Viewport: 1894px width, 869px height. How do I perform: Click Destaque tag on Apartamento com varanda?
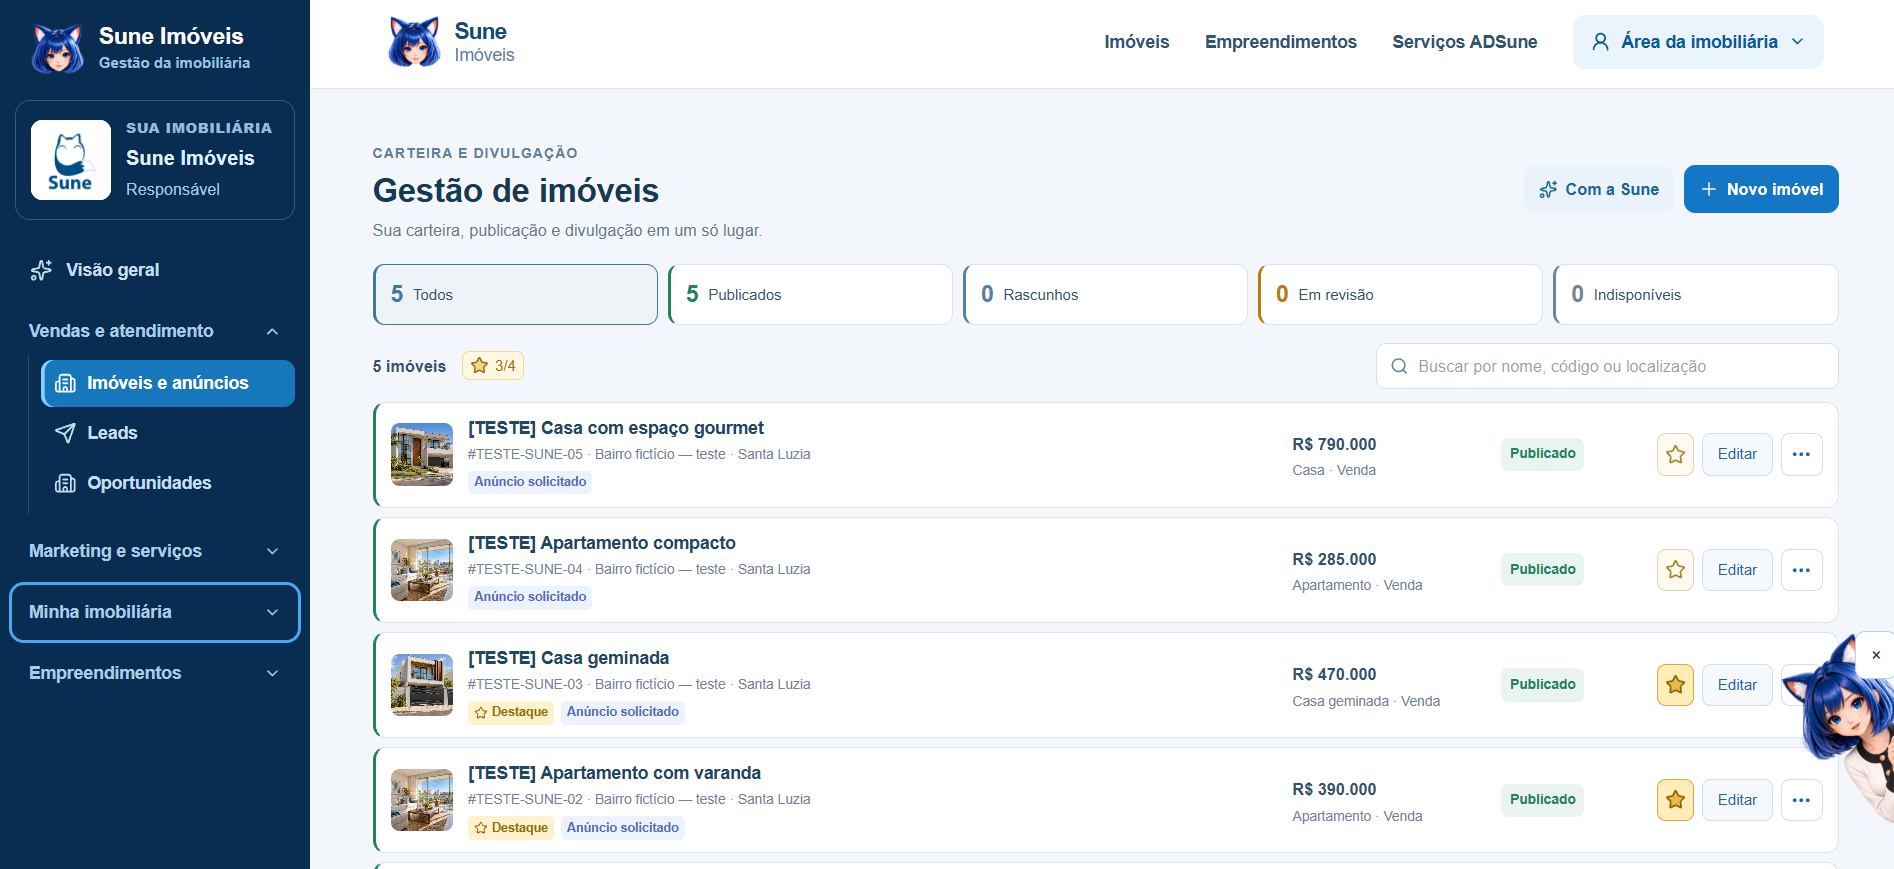point(511,828)
